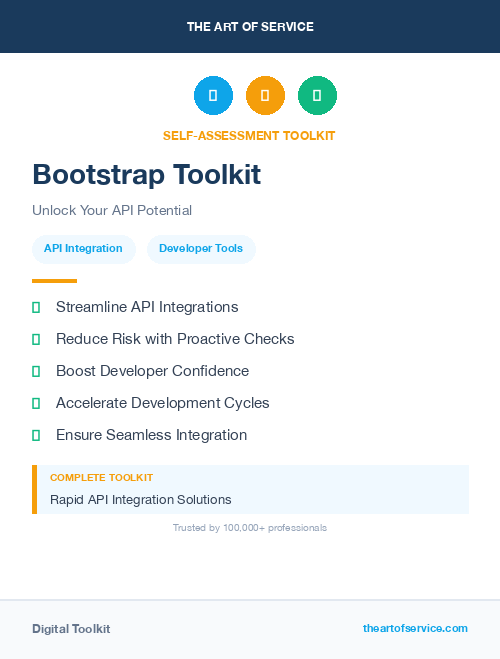
Task: Click THE ART OF SERVICE header title
Action: point(250,27)
